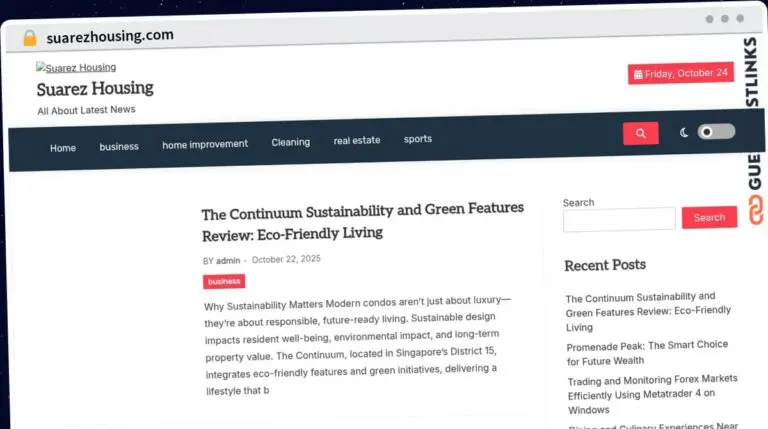This screenshot has height=429, width=768.
Task: Open the Home menu item
Action: pos(63,147)
